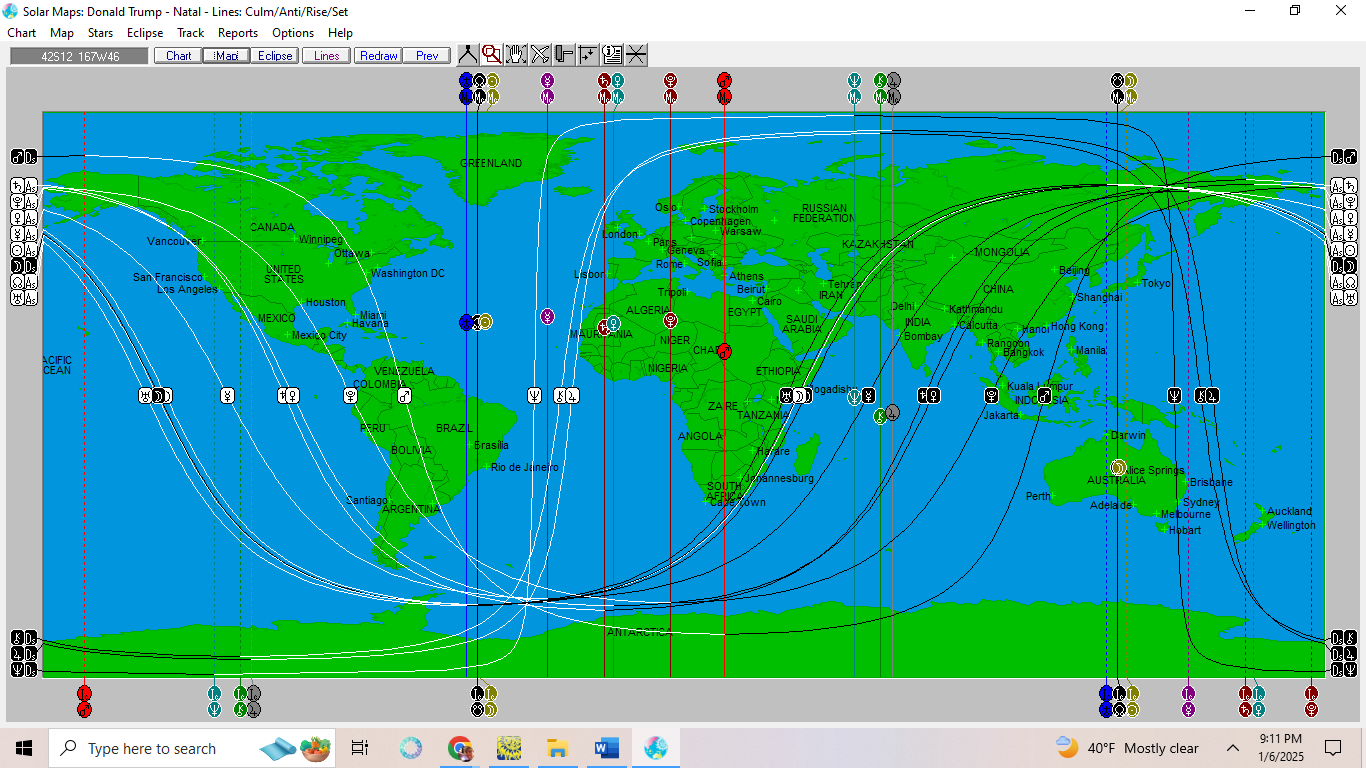Image resolution: width=1366 pixels, height=768 pixels.
Task: Click the Chart toolbar button
Action: coord(178,56)
